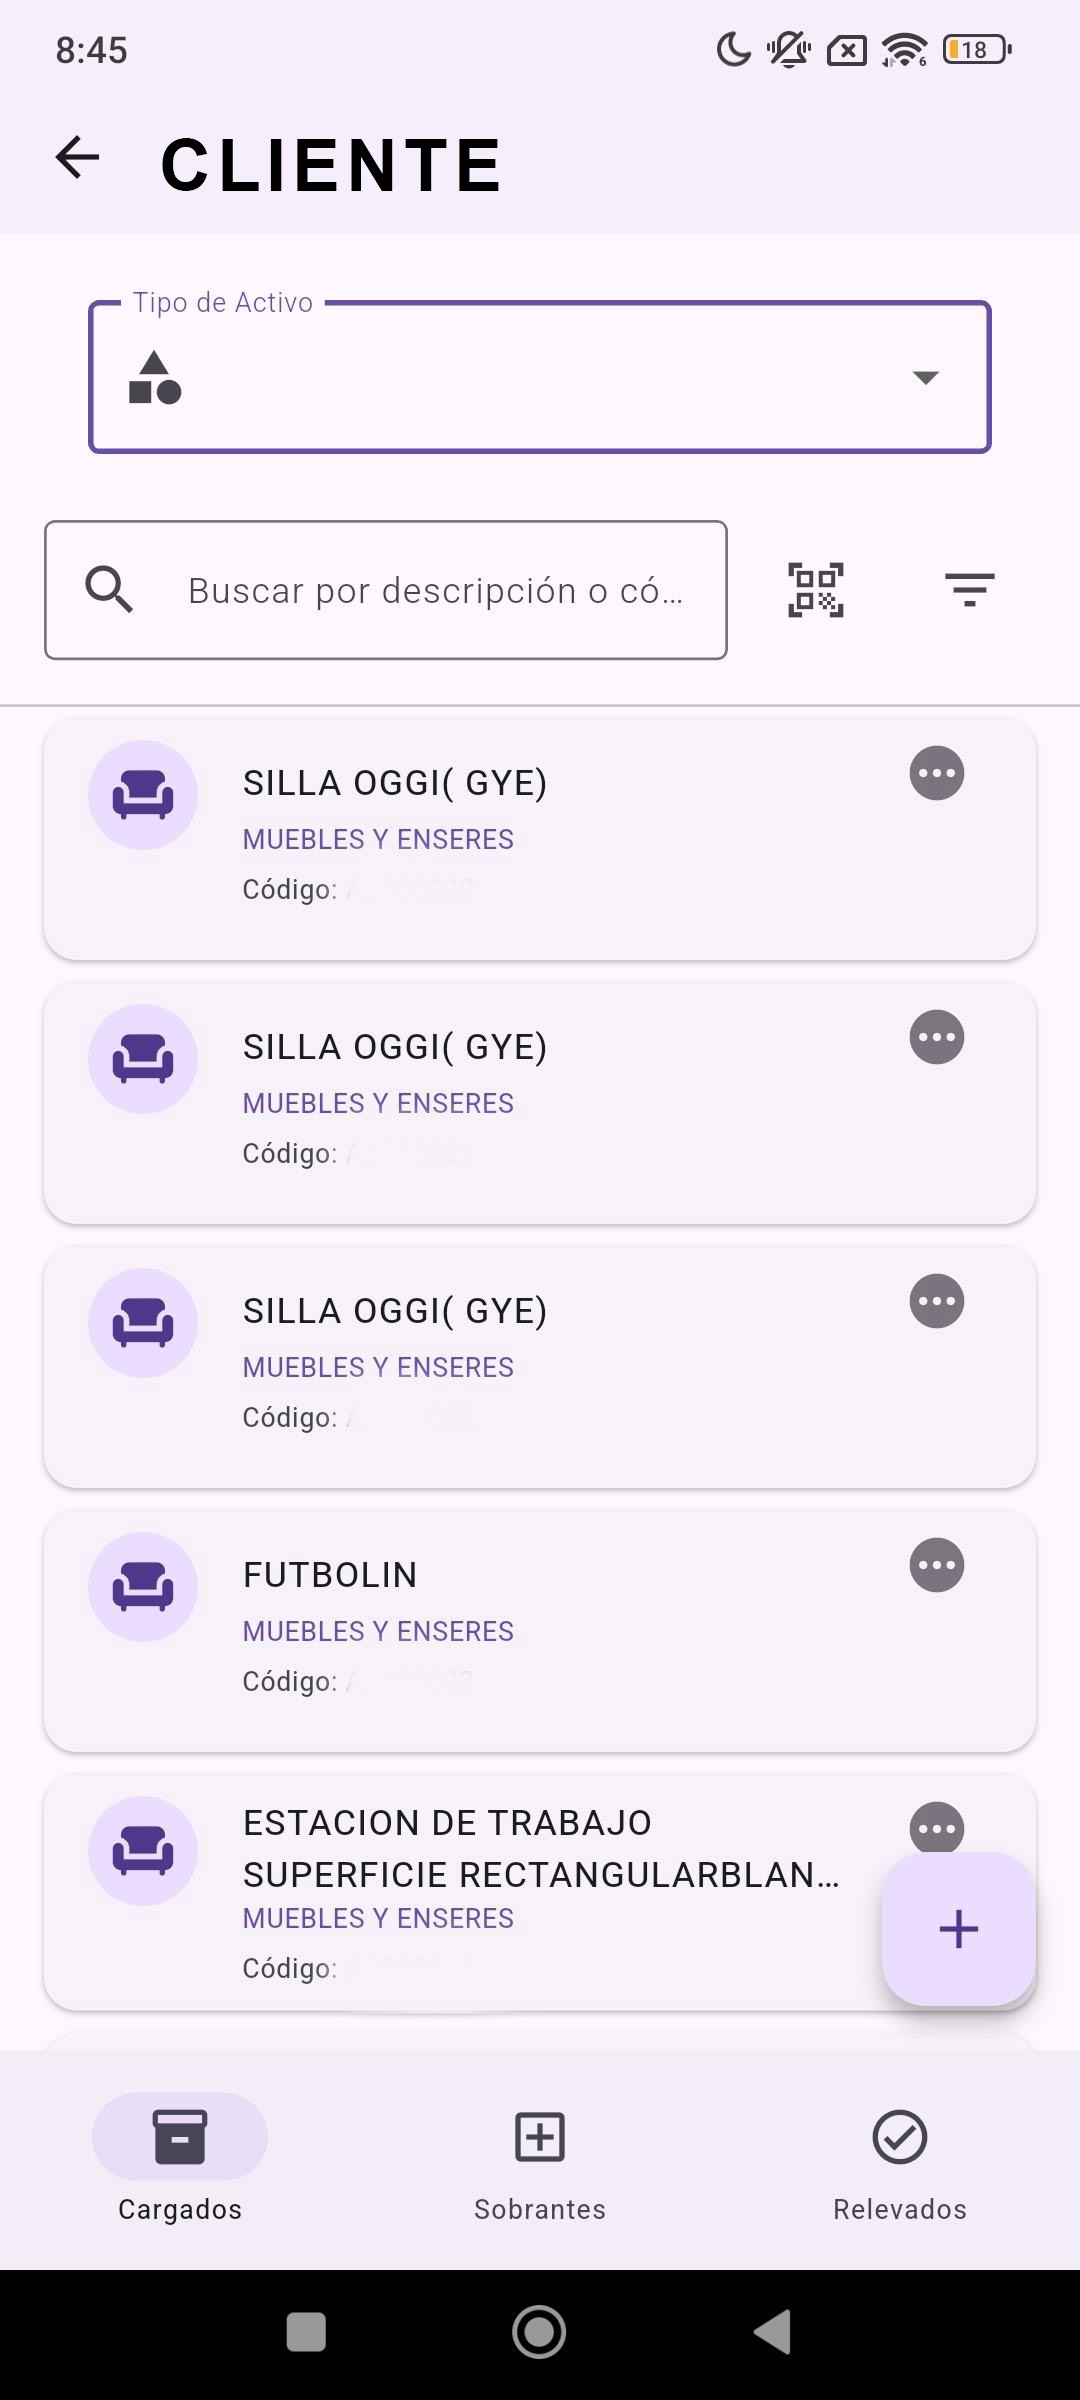The image size is (1080, 2400).
Task: Switch to the Sobrantes tab
Action: [540, 2160]
